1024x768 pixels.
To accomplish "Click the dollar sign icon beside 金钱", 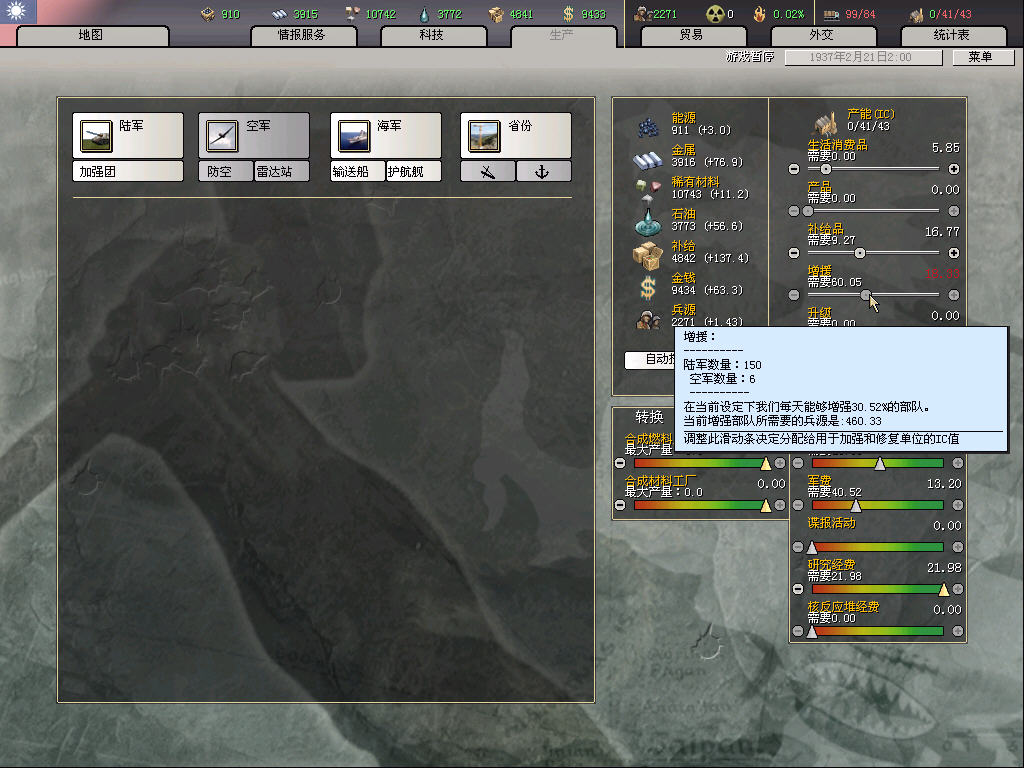I will 647,287.
